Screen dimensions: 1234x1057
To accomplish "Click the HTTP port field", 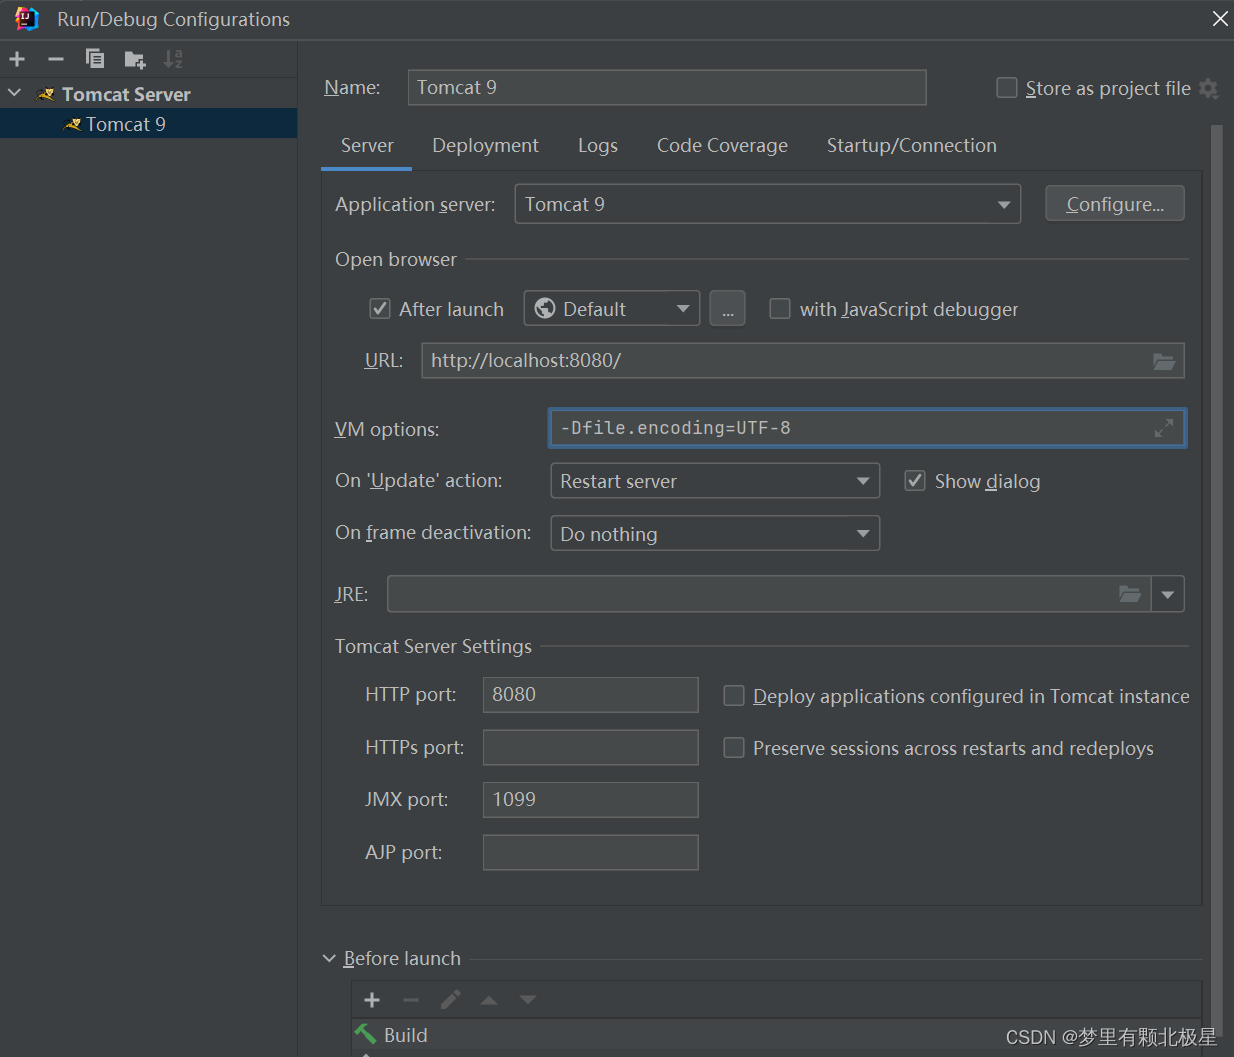I will (590, 695).
